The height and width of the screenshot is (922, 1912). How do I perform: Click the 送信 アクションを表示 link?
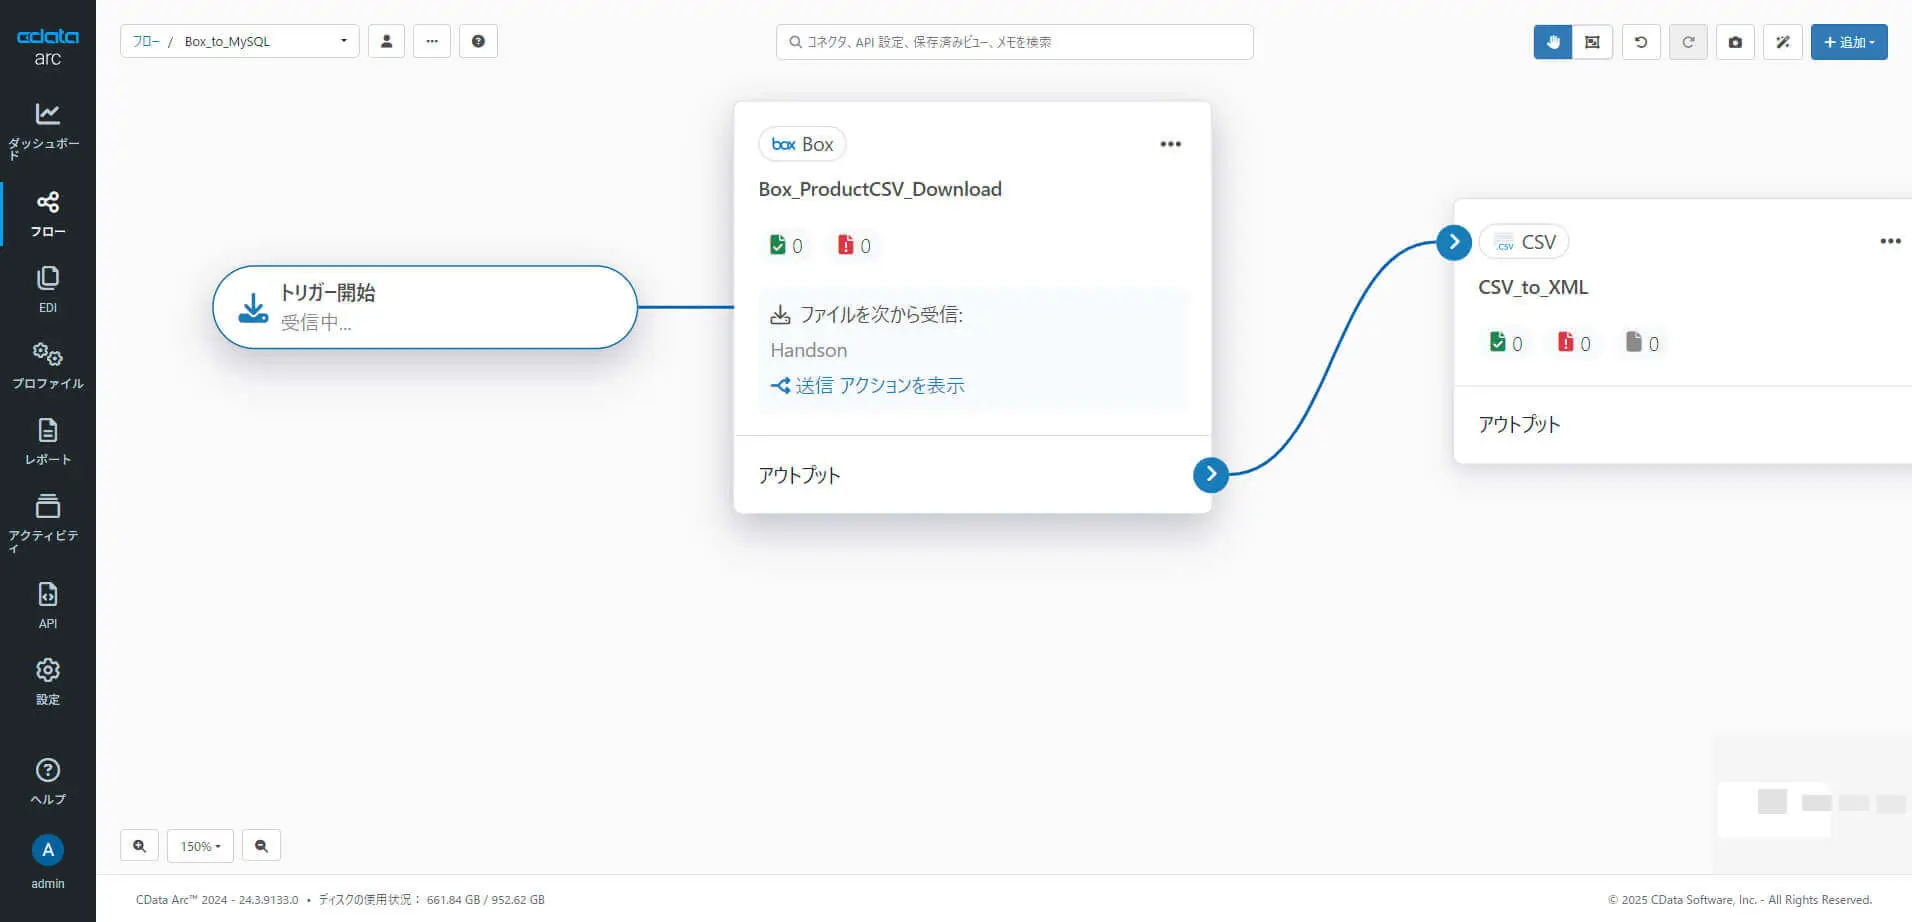[867, 385]
